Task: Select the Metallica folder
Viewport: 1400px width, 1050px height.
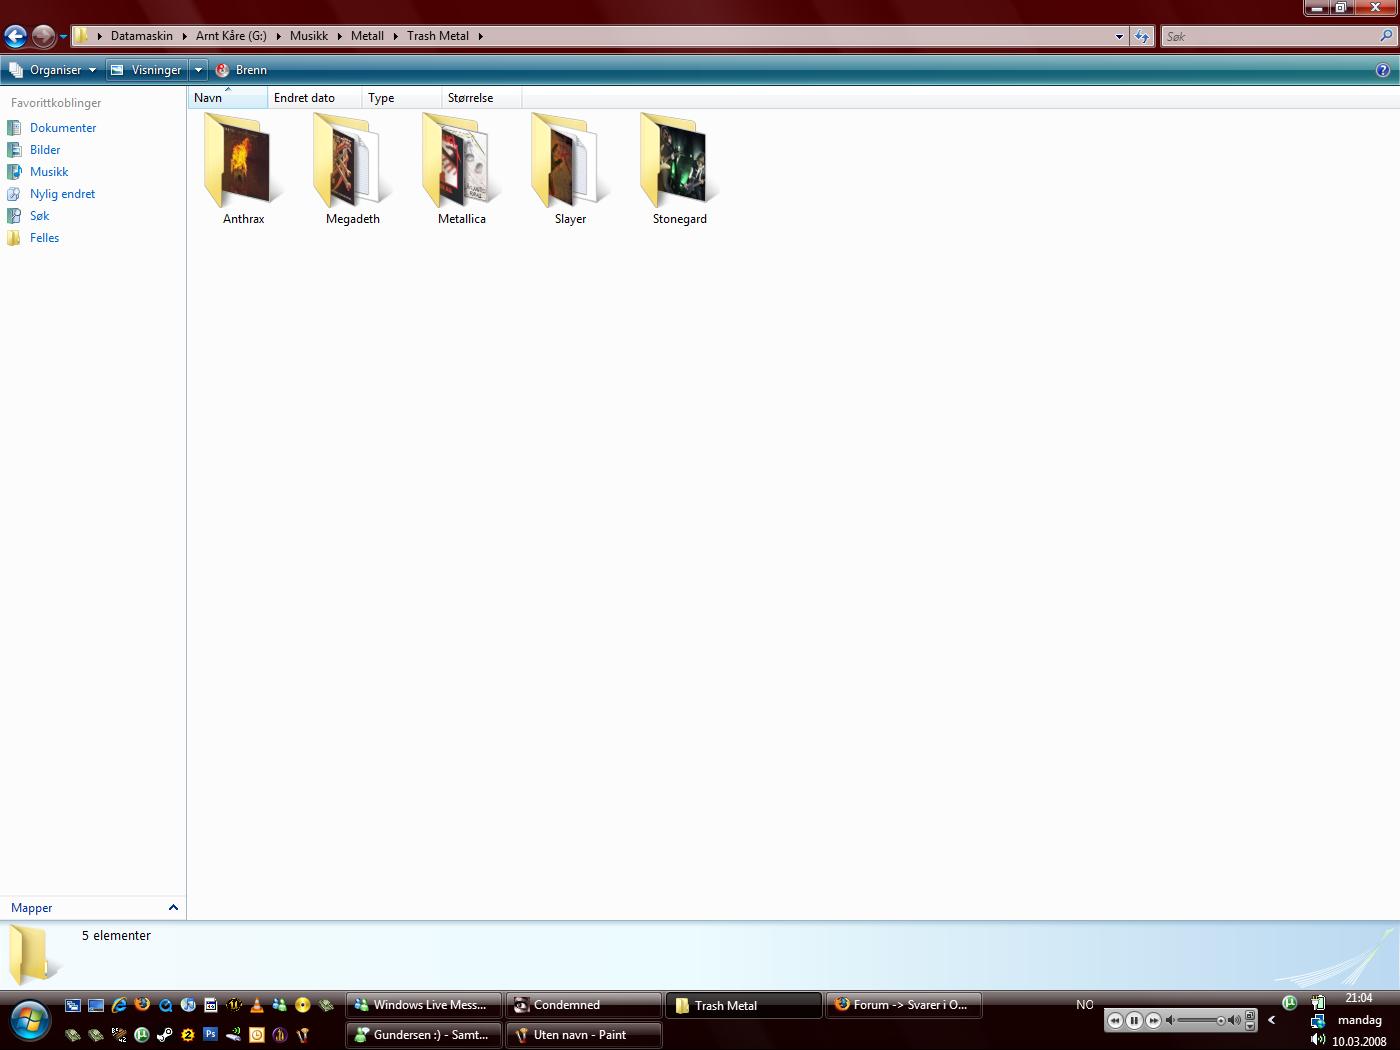Action: click(461, 168)
